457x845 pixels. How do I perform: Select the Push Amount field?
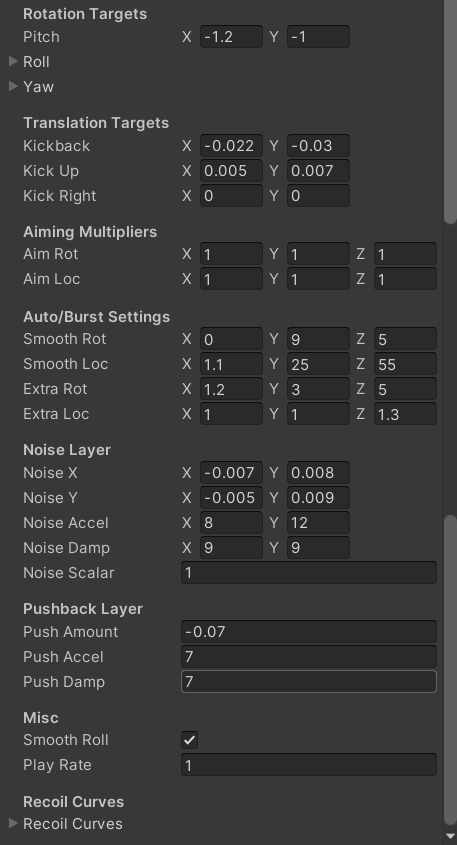(x=309, y=632)
